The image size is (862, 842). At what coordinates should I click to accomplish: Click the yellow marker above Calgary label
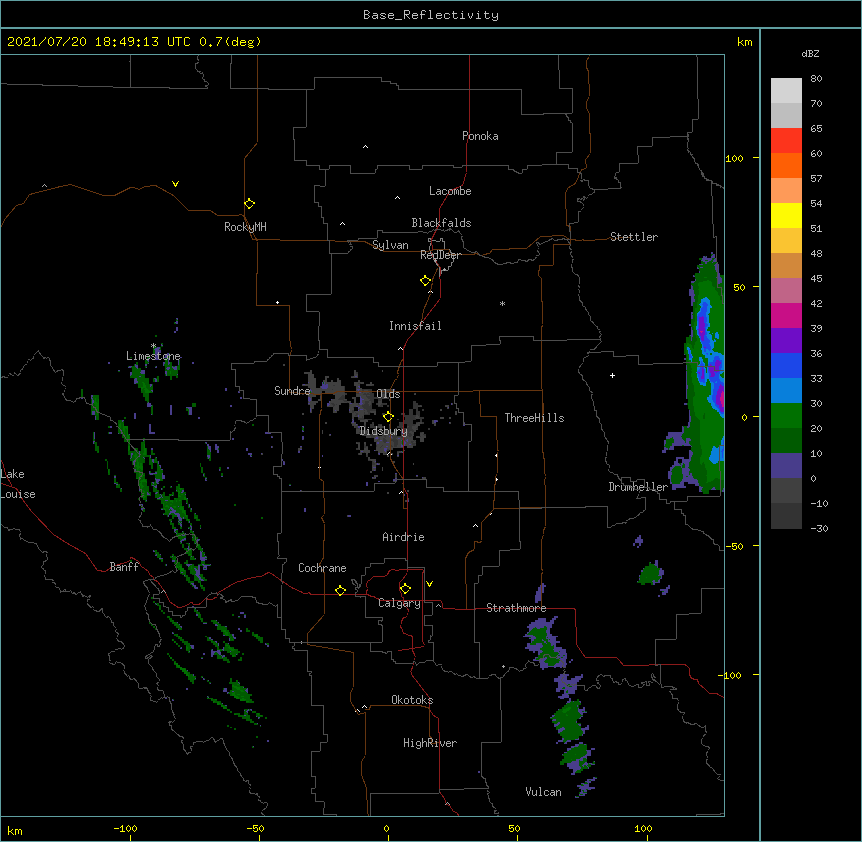(405, 589)
